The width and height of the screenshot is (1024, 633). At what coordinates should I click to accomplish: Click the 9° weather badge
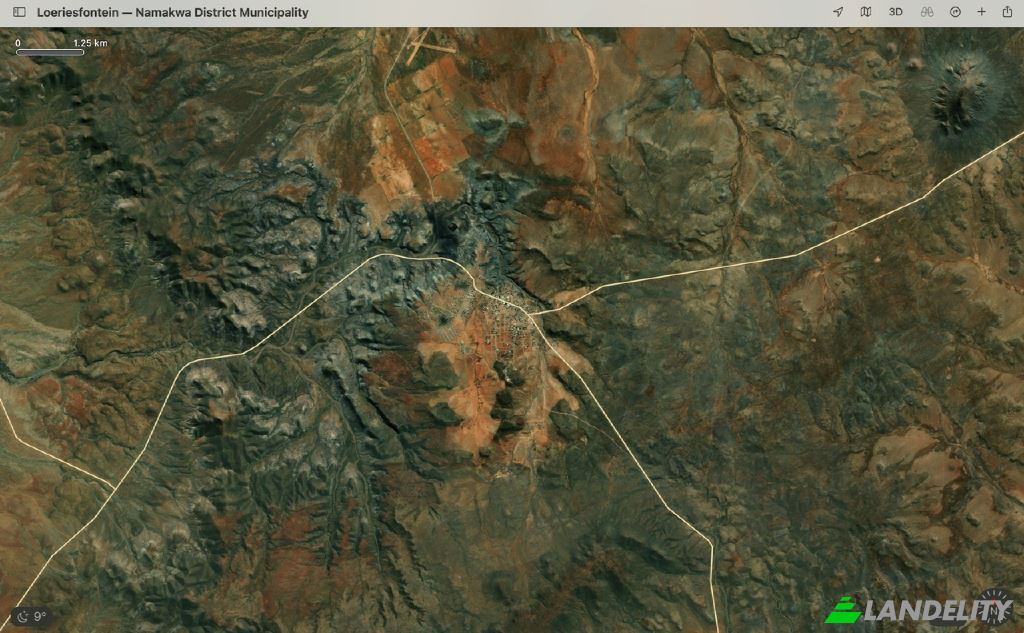[33, 617]
